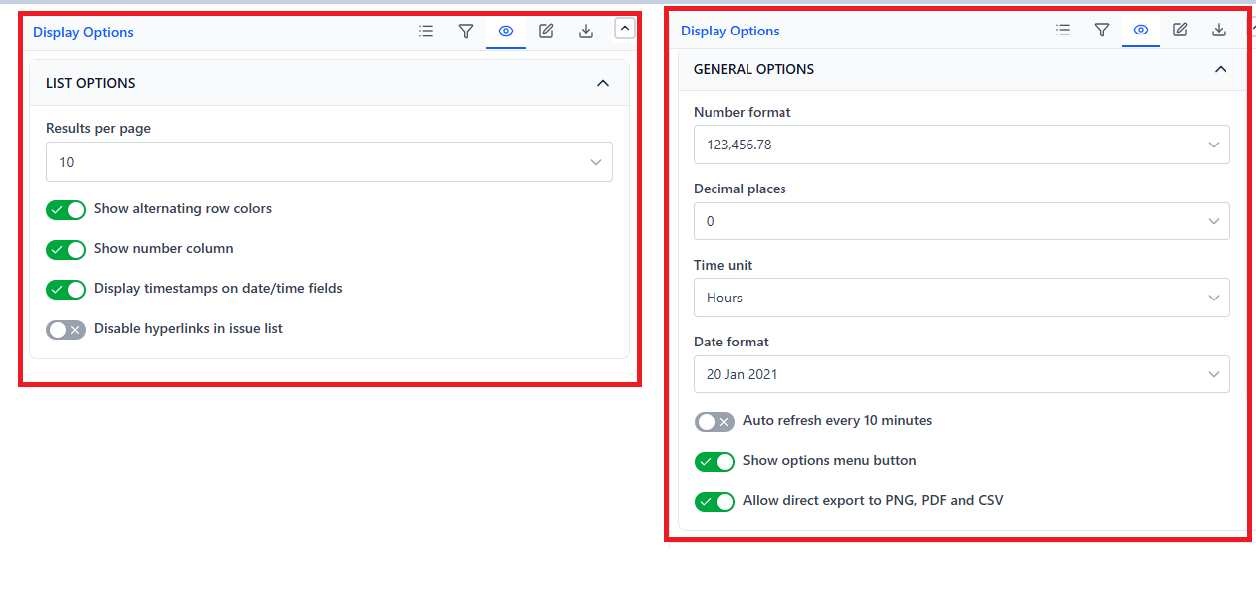This screenshot has width=1256, height=594.
Task: Enable Disable hyperlinks in issue list
Action: tap(66, 329)
